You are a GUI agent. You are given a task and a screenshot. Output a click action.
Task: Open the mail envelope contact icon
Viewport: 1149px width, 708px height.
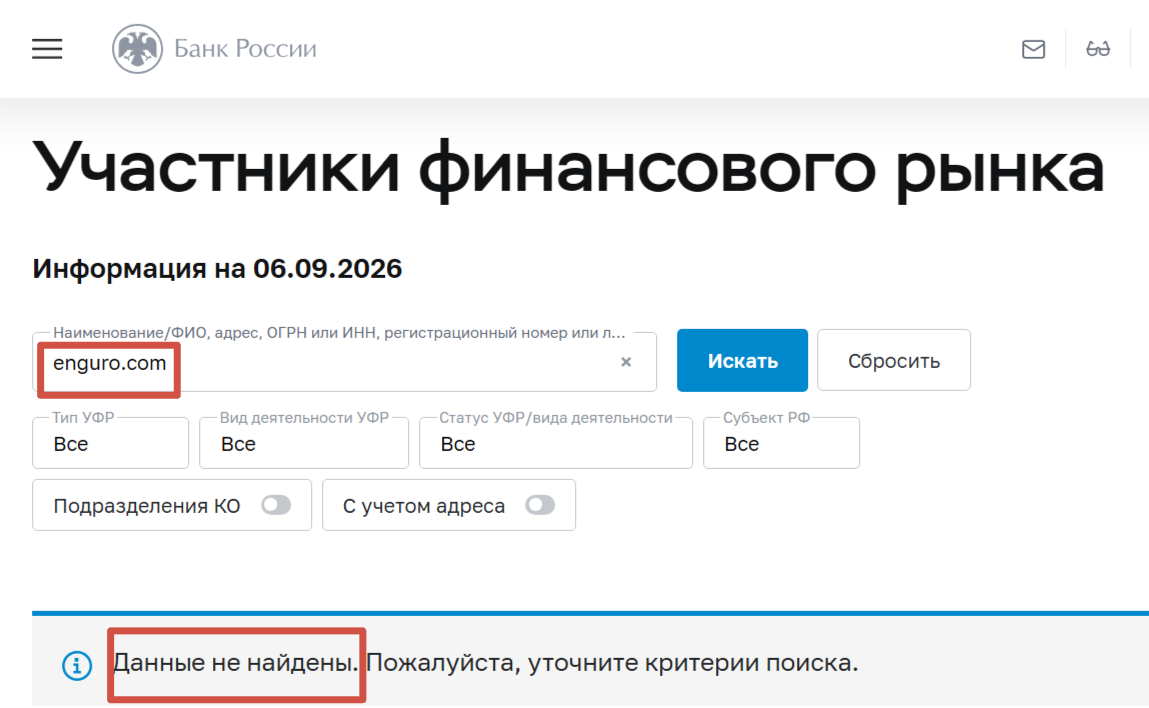(1033, 49)
